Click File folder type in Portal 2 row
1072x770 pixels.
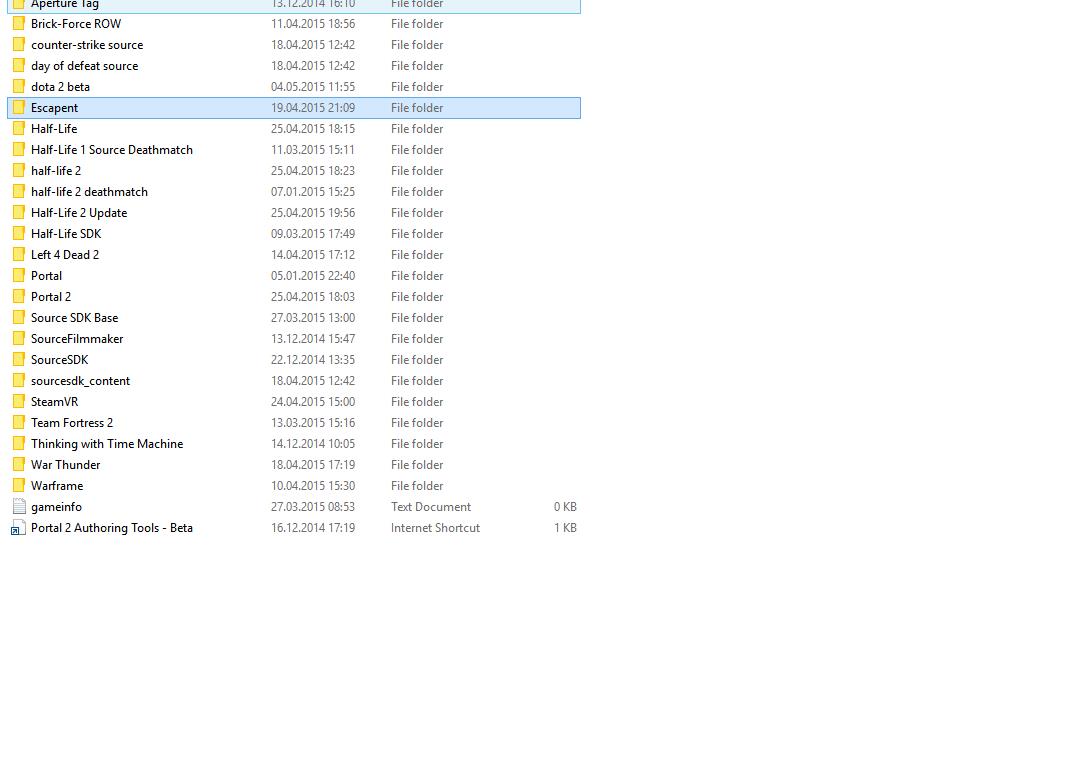[417, 297]
